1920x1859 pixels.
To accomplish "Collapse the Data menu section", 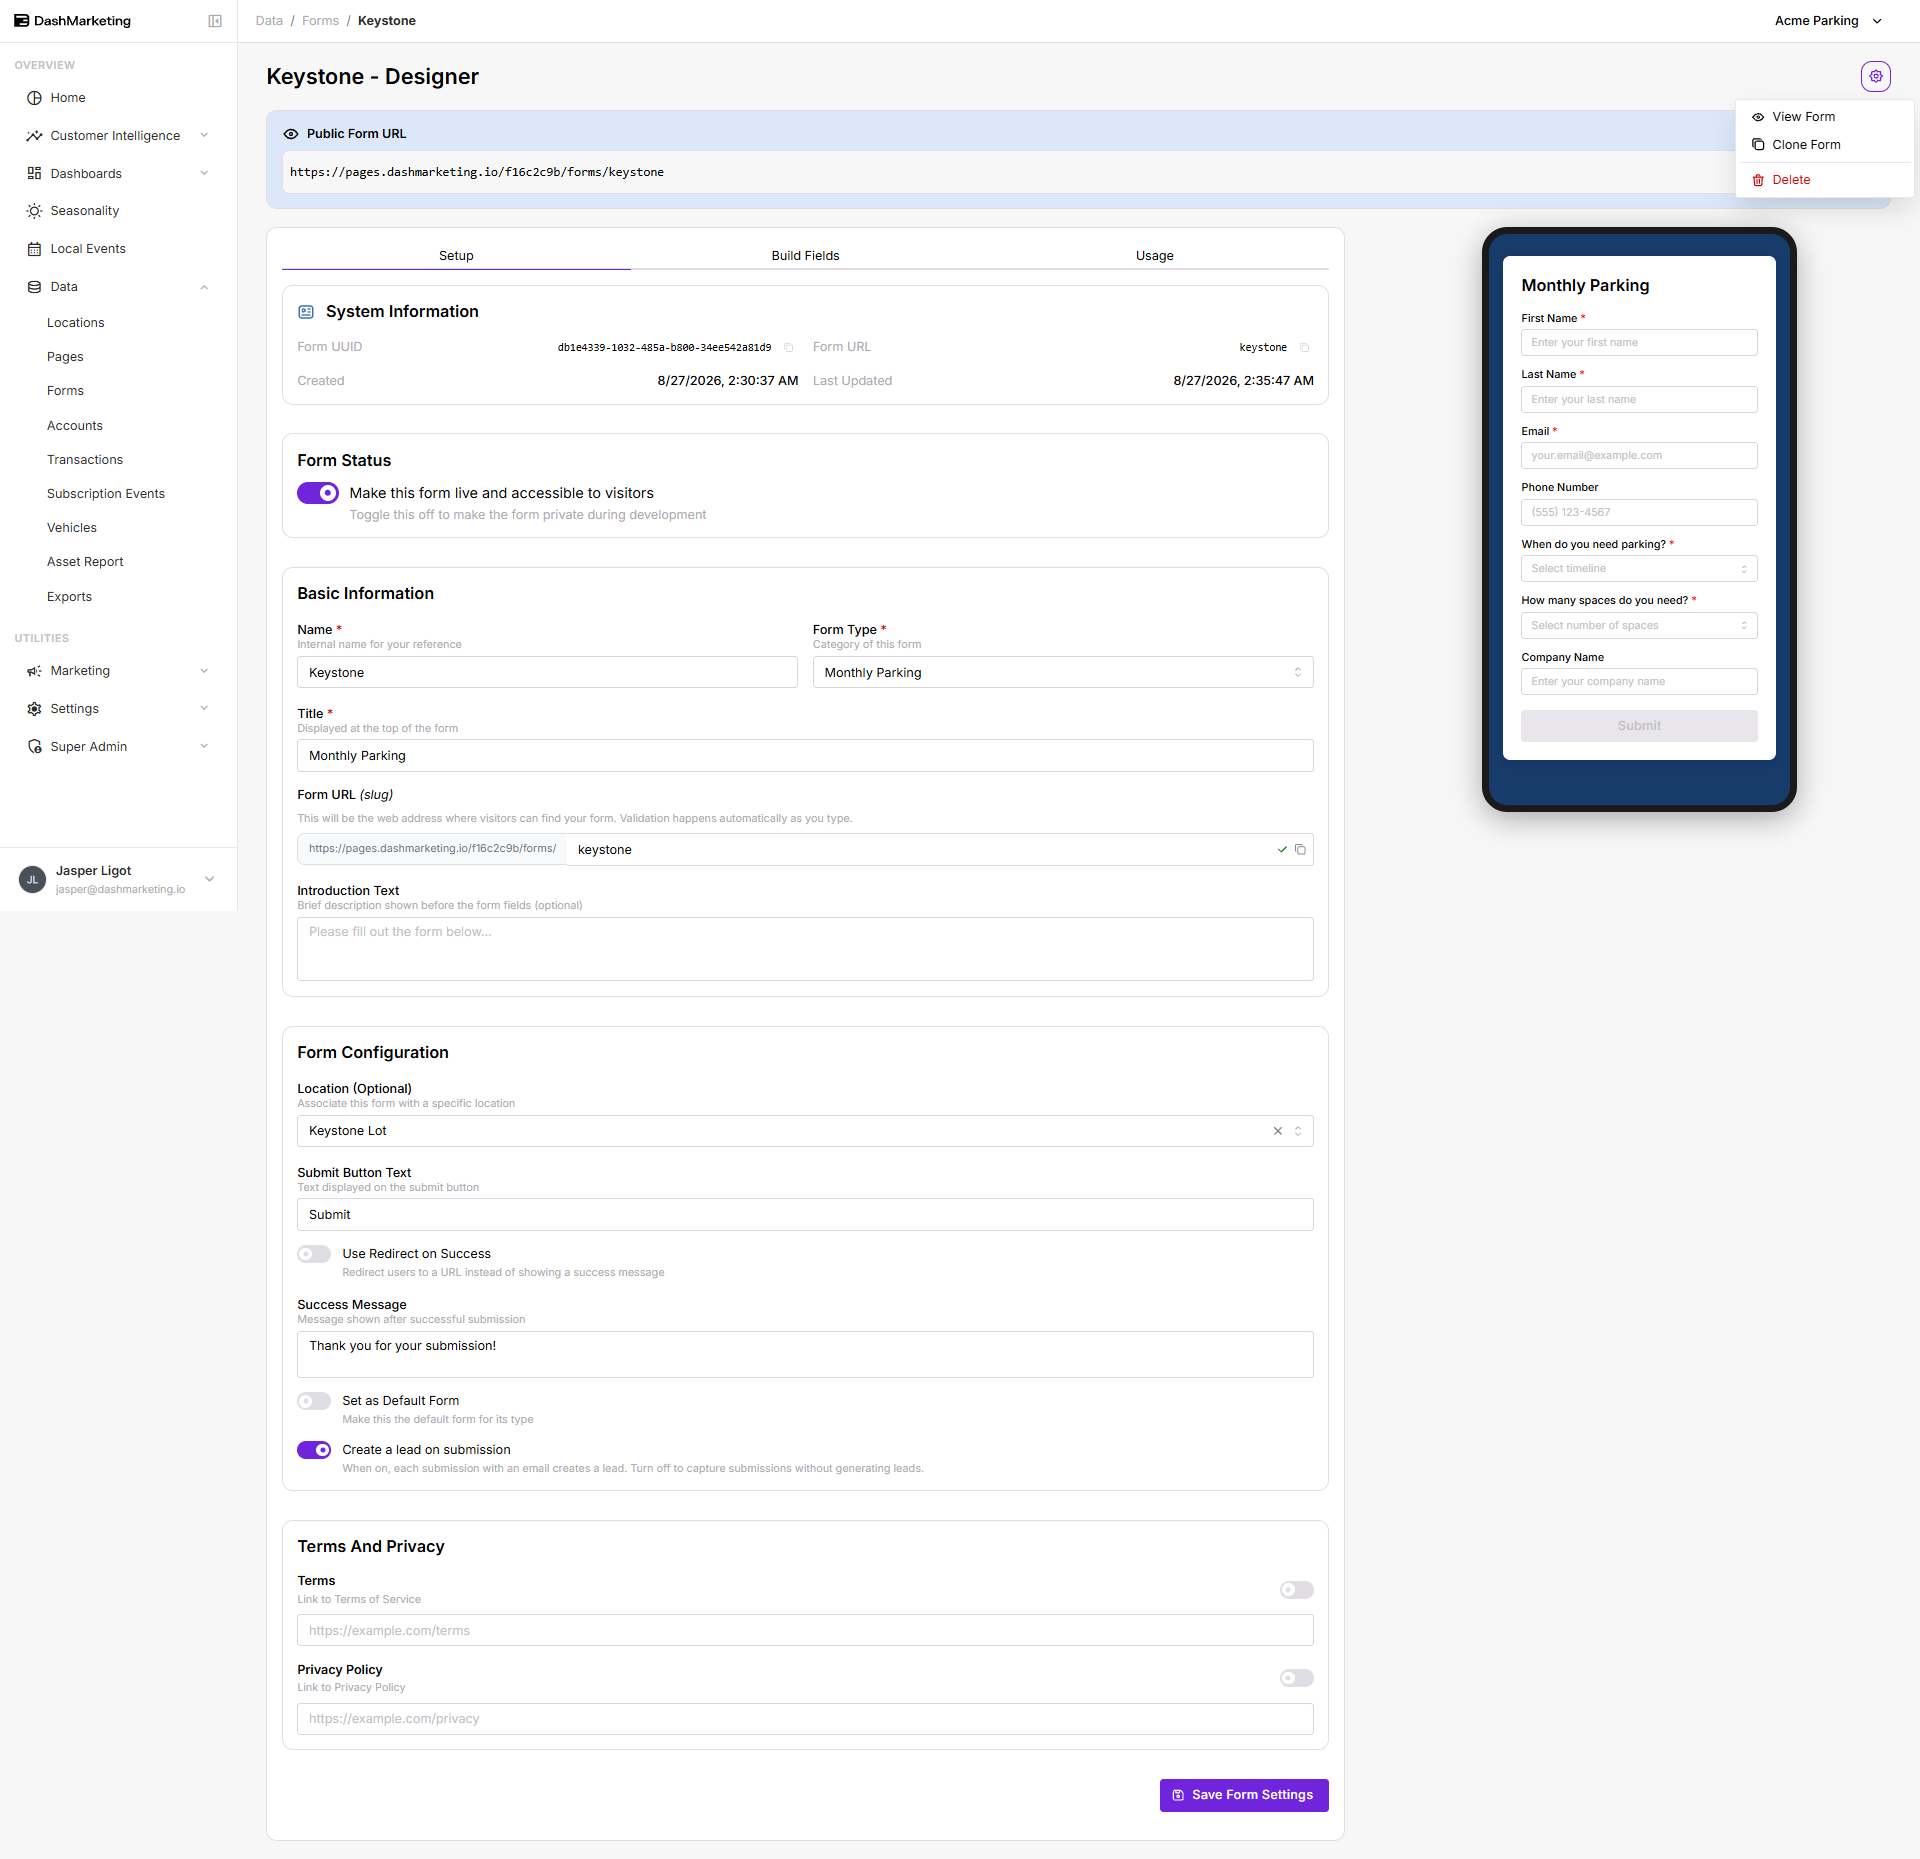I will (204, 287).
